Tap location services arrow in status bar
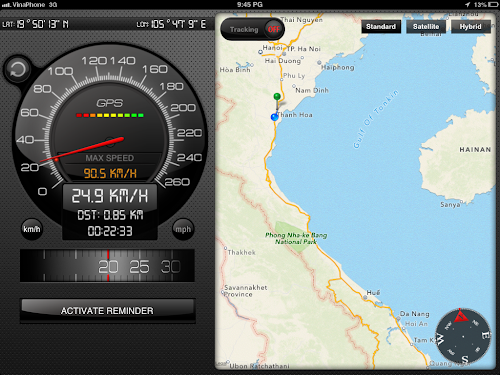Viewport: 500px width, 375px height. tap(468, 5)
